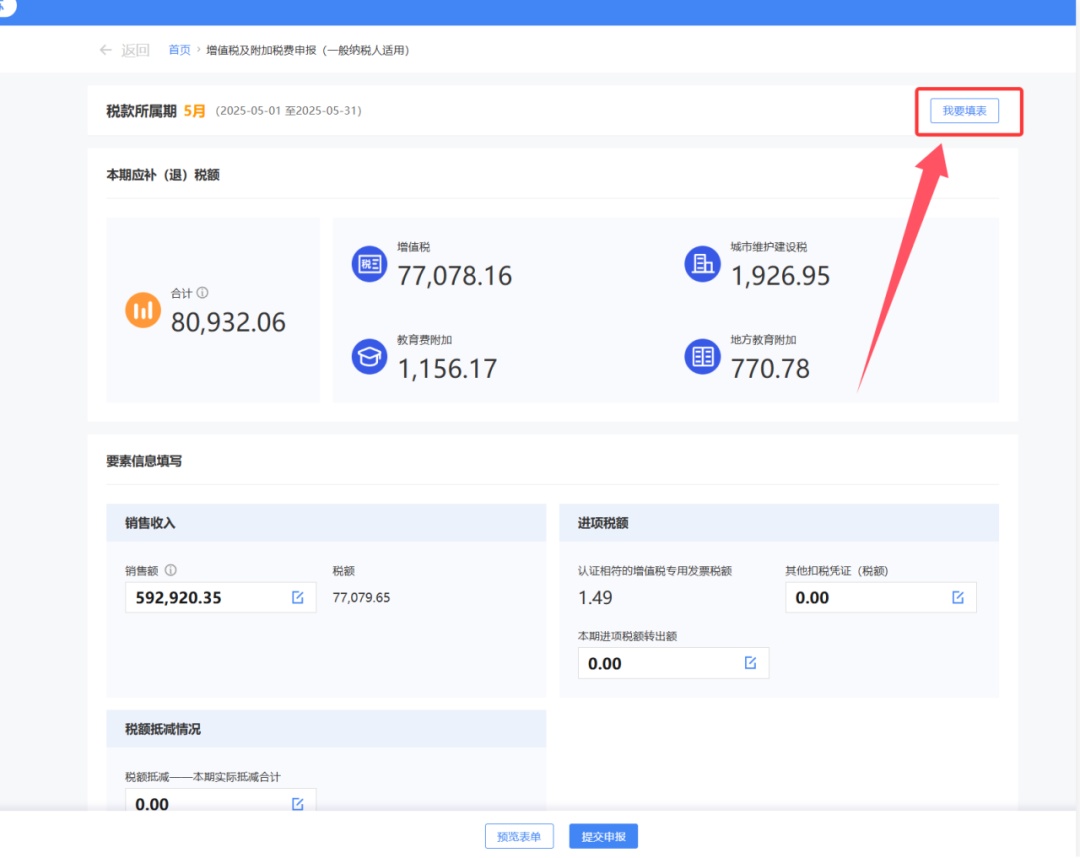This screenshot has height=858, width=1080.
Task: Click the info icon beside 销售额
Action: [170, 571]
